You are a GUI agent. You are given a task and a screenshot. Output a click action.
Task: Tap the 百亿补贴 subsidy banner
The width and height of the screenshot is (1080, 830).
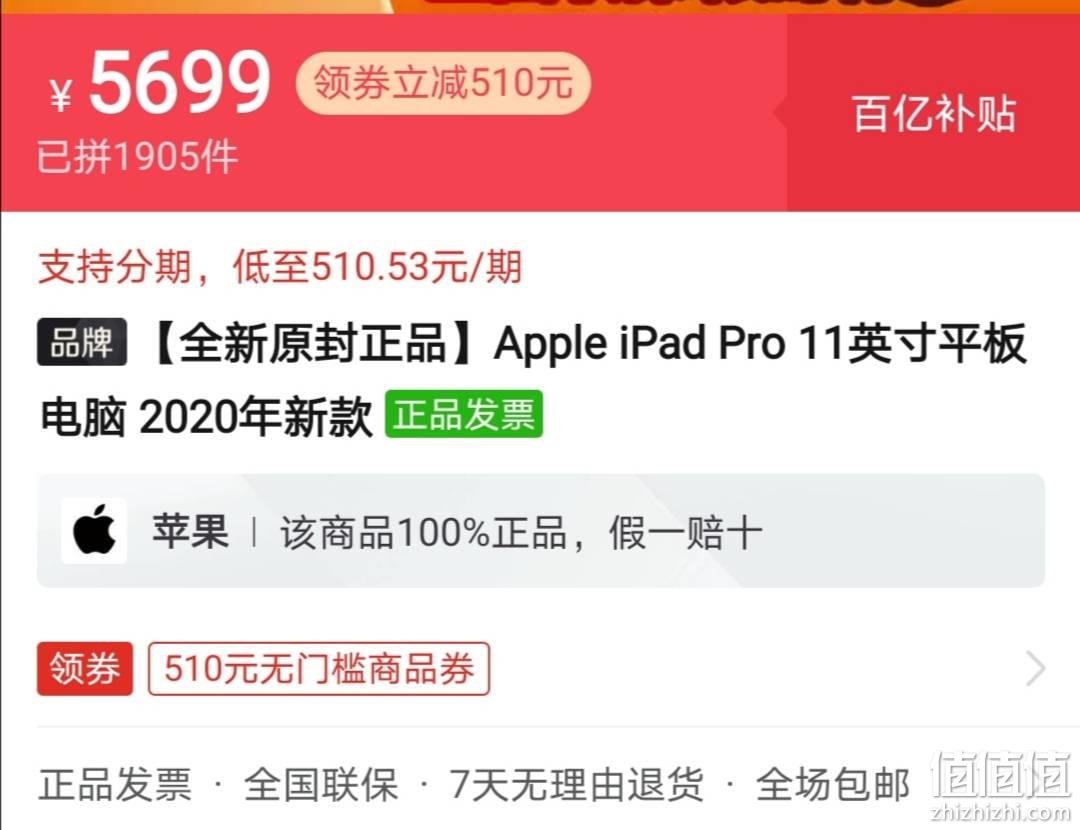933,113
